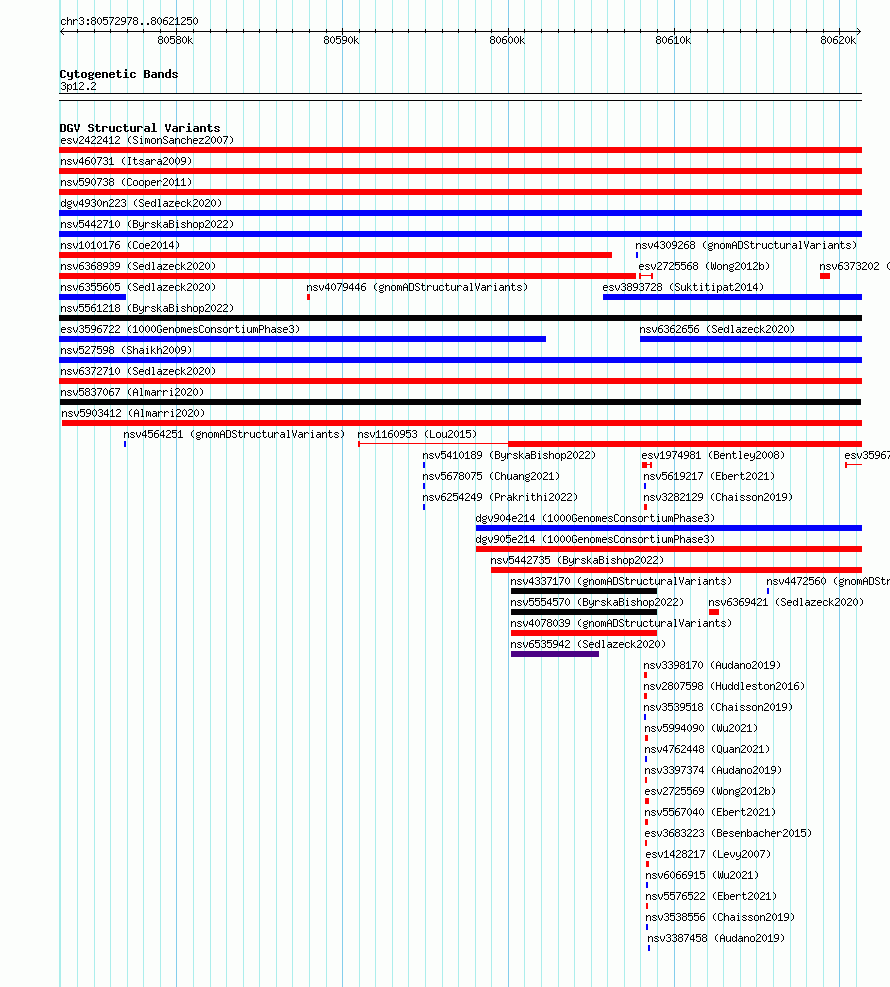This screenshot has width=890, height=987.
Task: Select nsv3282129 (Chaisson2019) label
Action: tap(718, 497)
